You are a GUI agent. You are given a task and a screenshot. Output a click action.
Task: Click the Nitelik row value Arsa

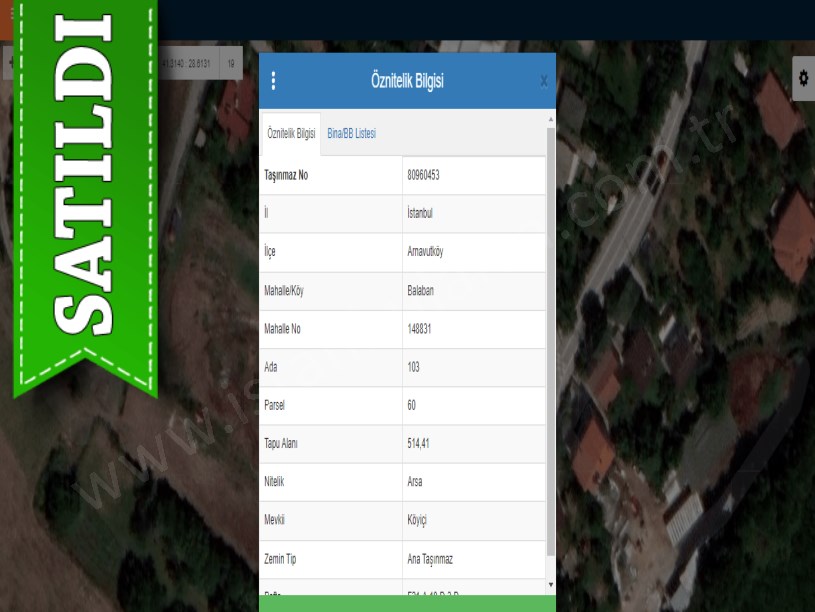415,482
